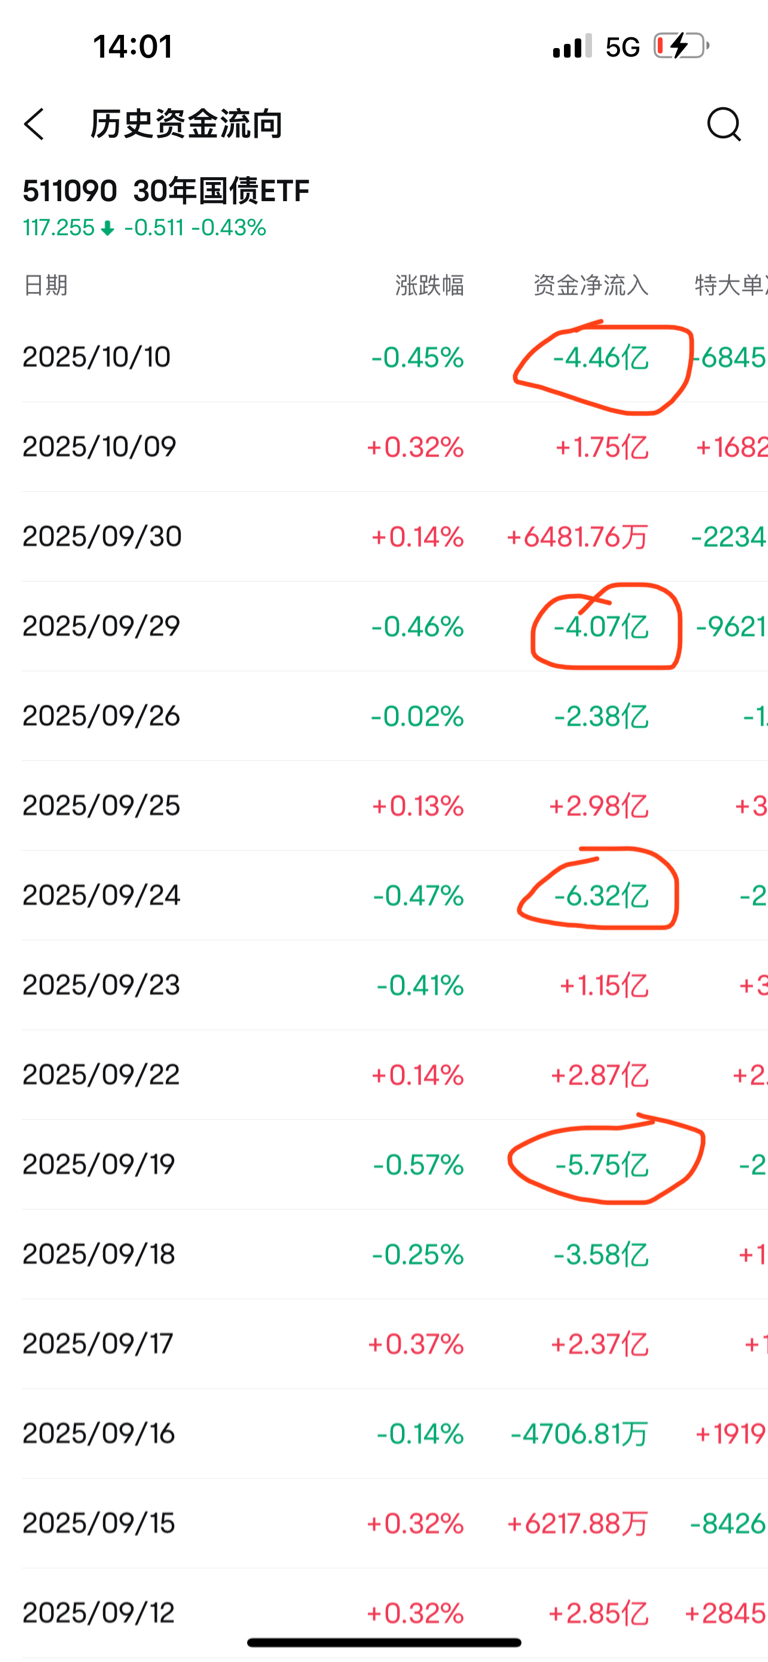Tap circled -5.75亿 on 2025/09/19
Image resolution: width=768 pixels, height=1662 pixels.
[x=601, y=1165]
